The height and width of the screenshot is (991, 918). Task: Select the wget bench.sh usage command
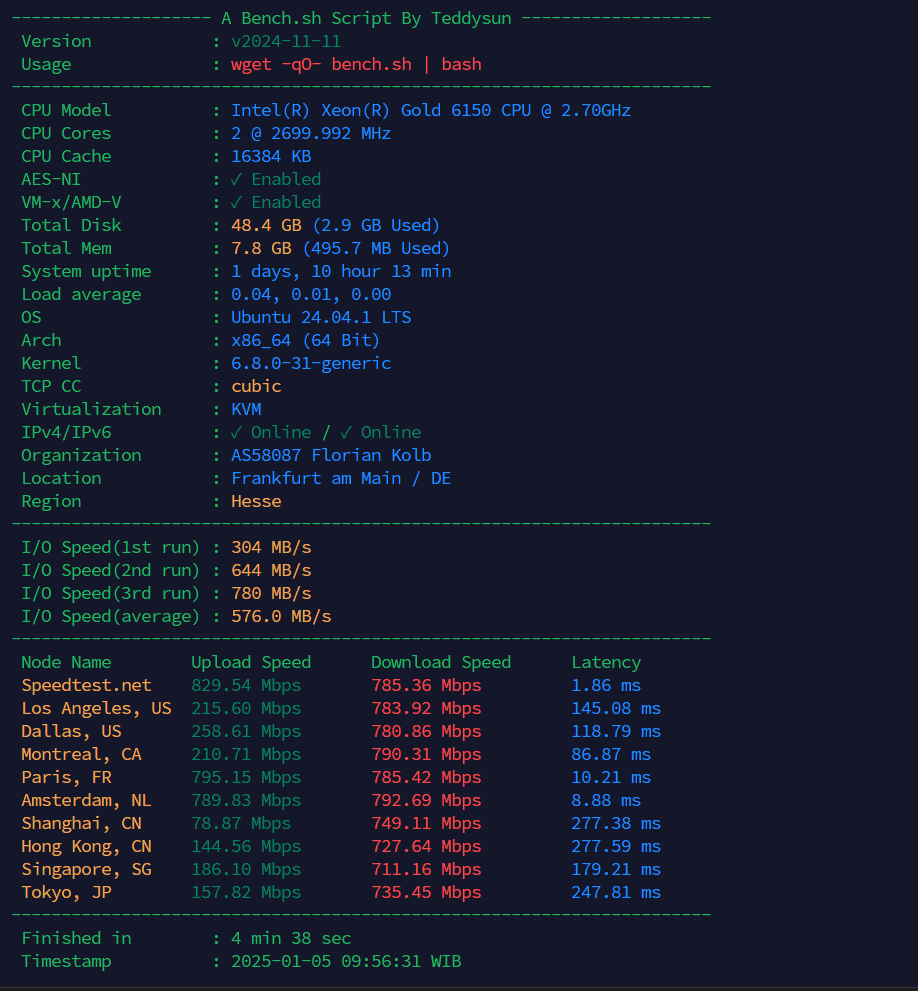[x=356, y=63]
